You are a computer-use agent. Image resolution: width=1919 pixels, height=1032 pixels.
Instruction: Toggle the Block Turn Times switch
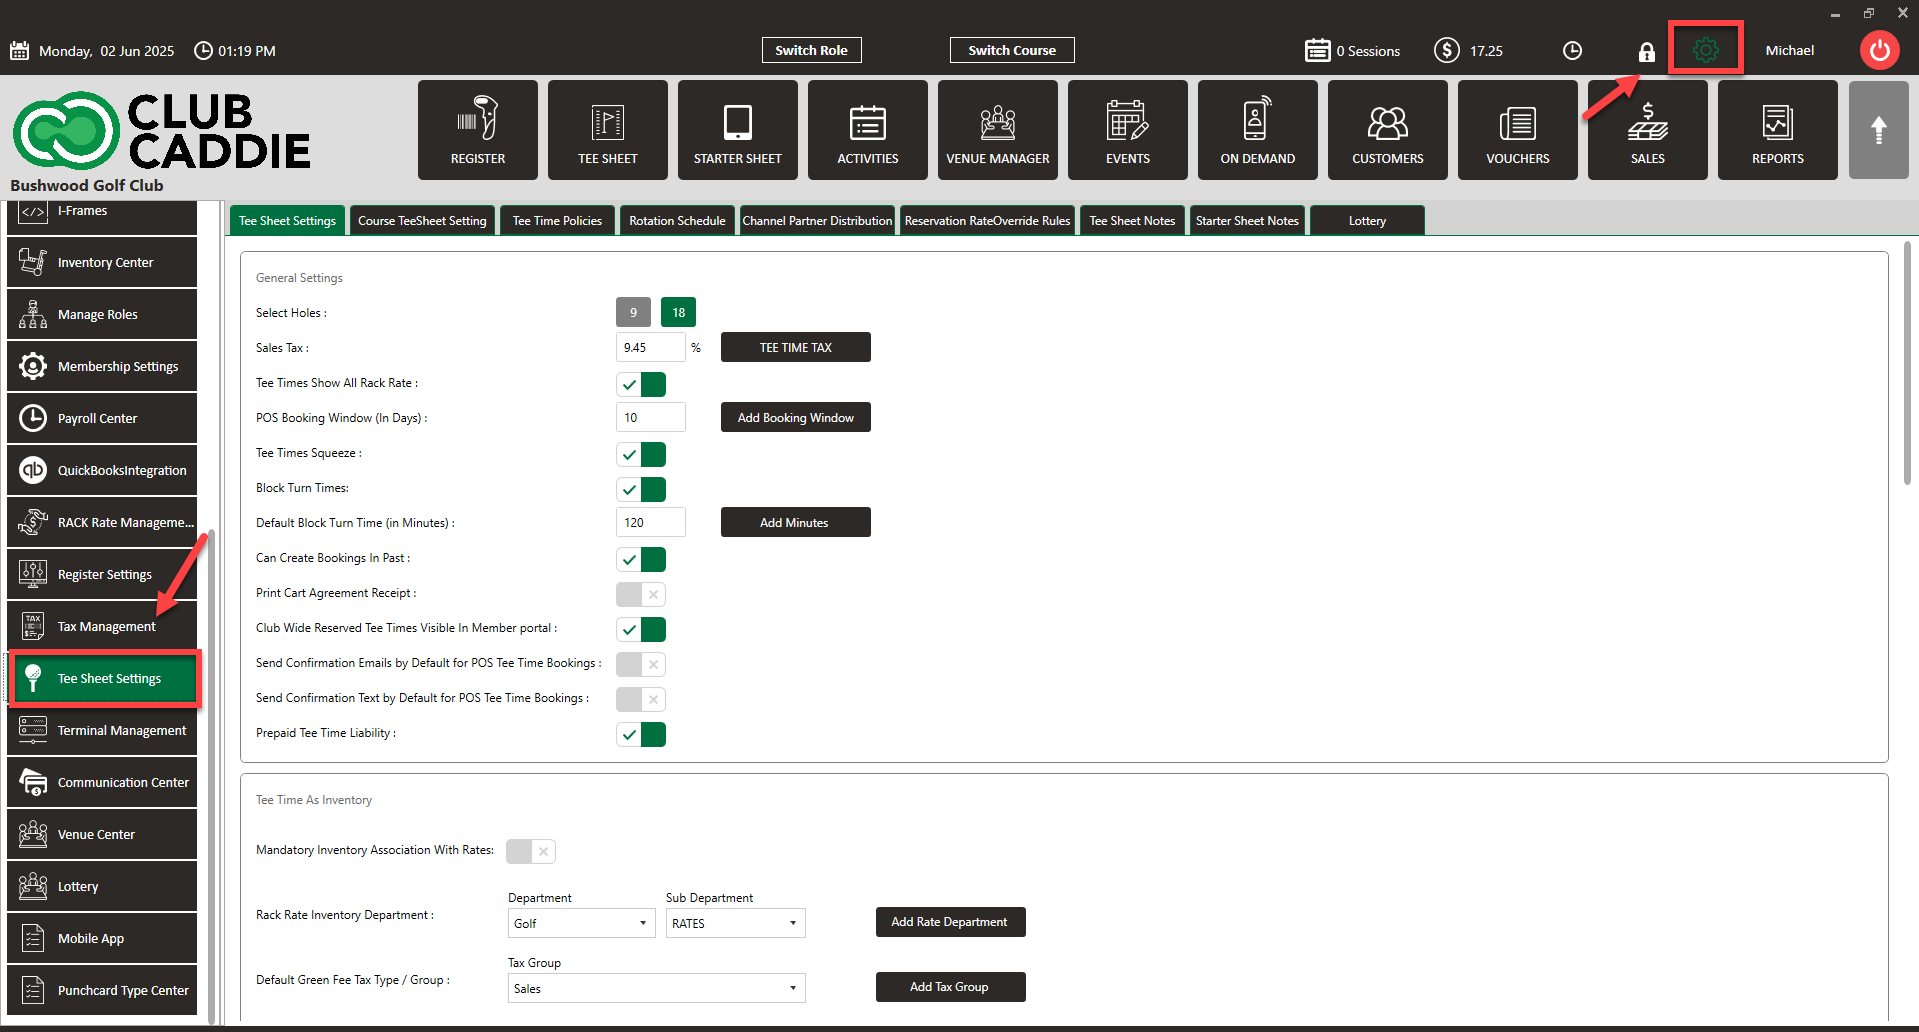tap(641, 489)
